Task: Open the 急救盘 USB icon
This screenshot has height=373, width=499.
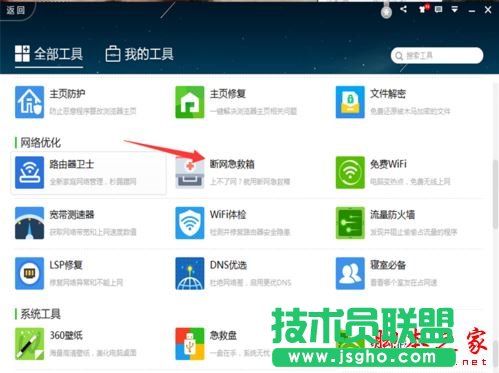Action: tap(190, 344)
